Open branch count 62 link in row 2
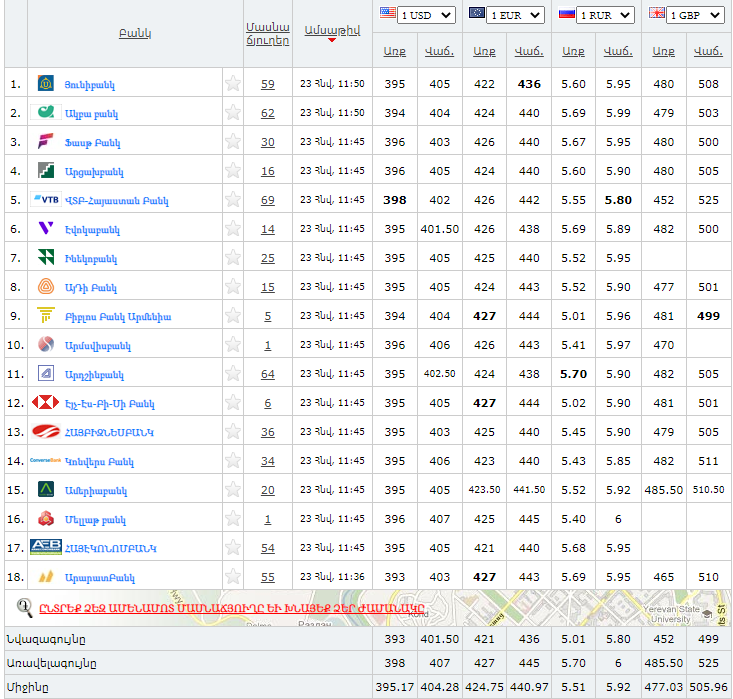The height and width of the screenshot is (699, 733). (267, 113)
